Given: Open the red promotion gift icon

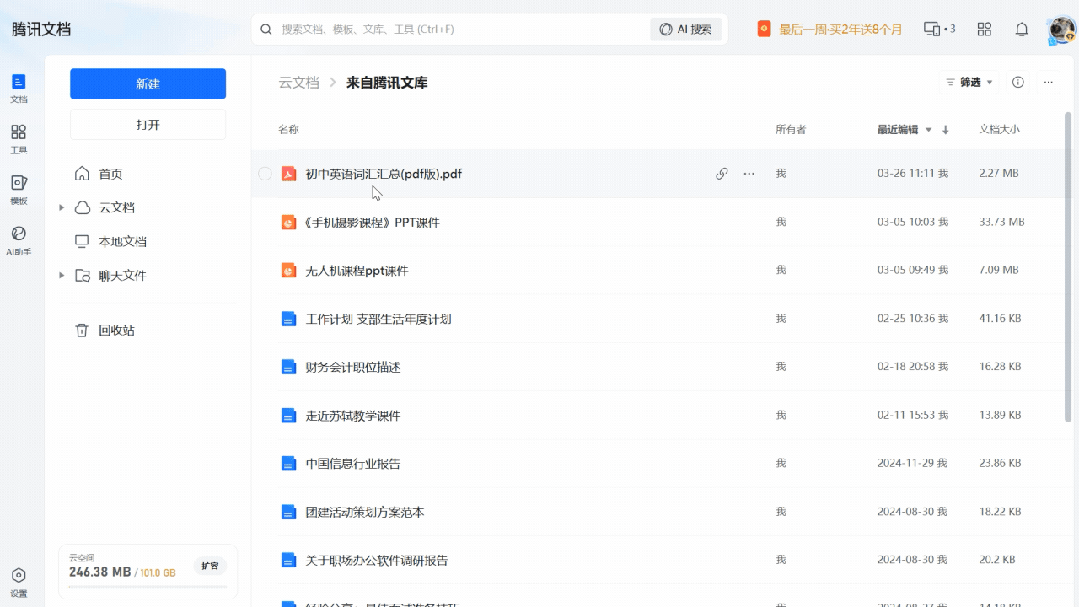Looking at the screenshot, I should 764,29.
